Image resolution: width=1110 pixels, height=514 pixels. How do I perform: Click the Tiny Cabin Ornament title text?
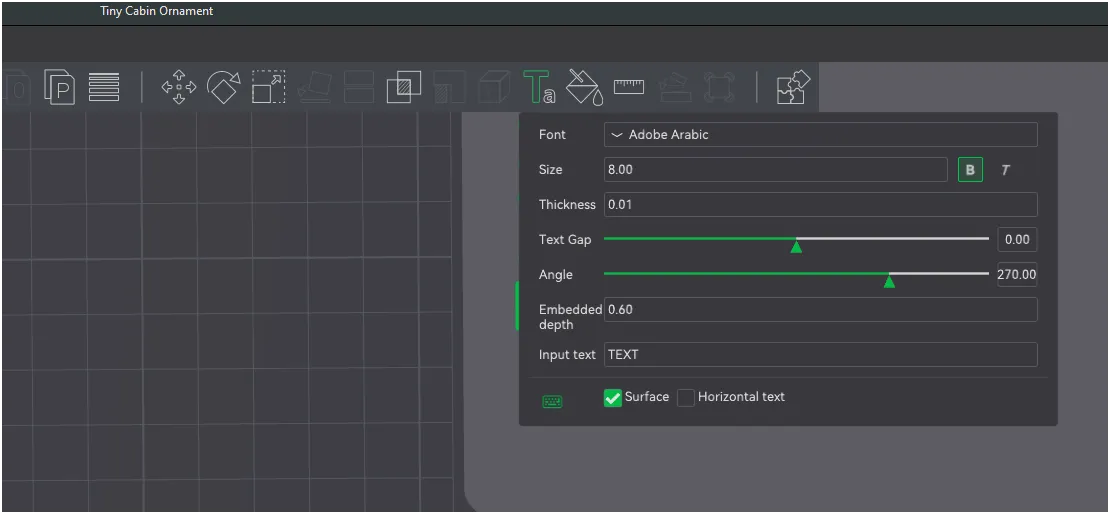[156, 11]
